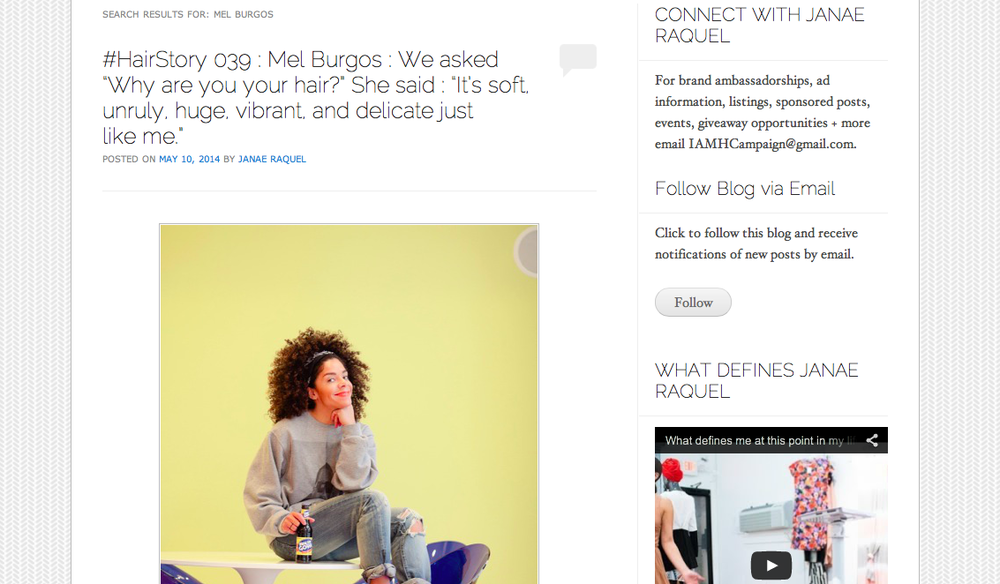Click the Mel Burgos photo with yellow background
The width and height of the screenshot is (1000, 584).
pos(349,404)
